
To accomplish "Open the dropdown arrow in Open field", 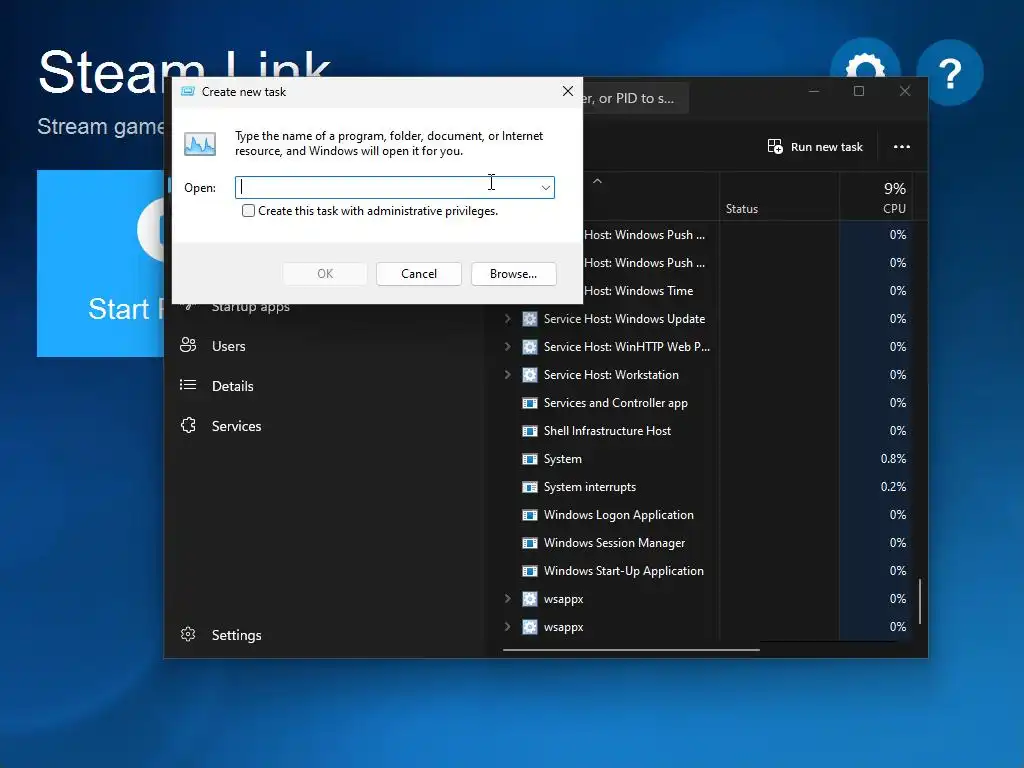I will click(x=545, y=187).
